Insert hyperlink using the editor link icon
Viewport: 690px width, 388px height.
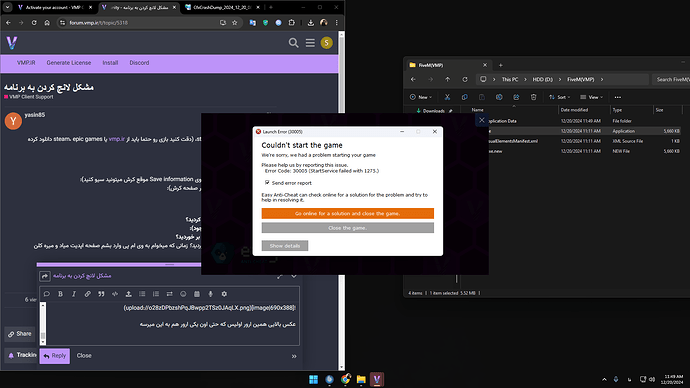coord(88,294)
